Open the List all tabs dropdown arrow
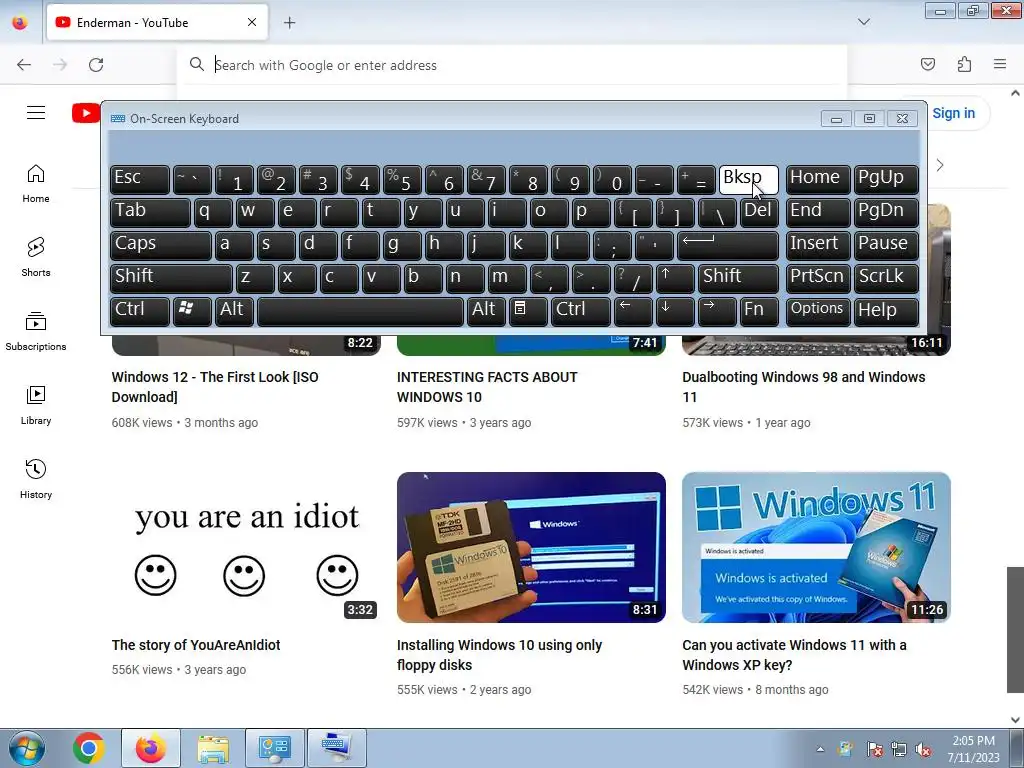 [x=864, y=22]
